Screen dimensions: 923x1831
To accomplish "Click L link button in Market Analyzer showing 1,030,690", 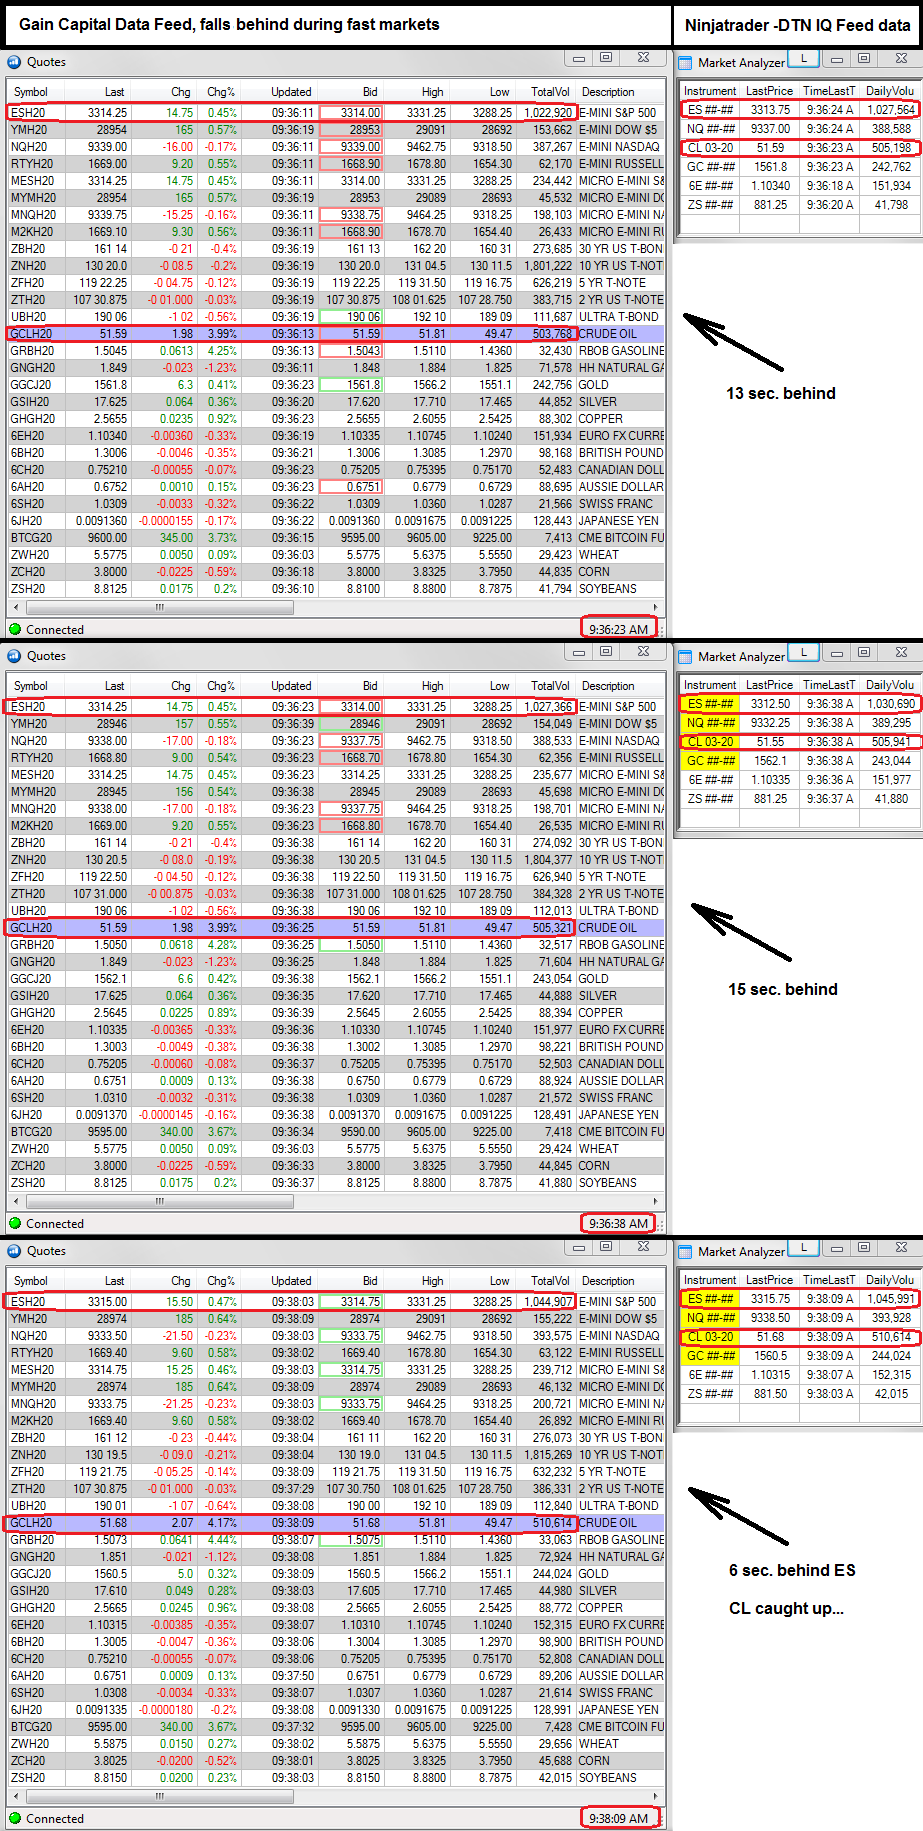I will click(x=804, y=653).
